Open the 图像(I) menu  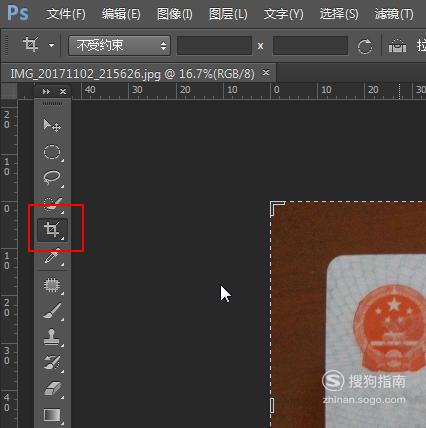175,14
